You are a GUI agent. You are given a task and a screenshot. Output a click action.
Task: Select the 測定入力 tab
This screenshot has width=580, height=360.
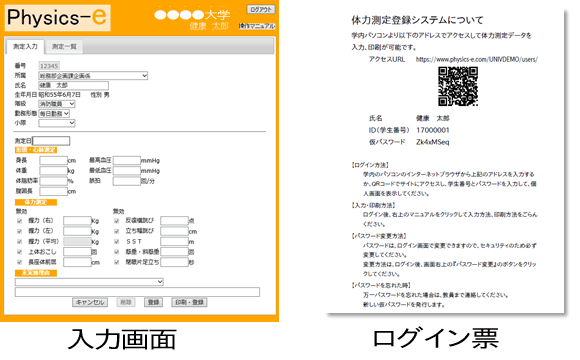[x=25, y=47]
